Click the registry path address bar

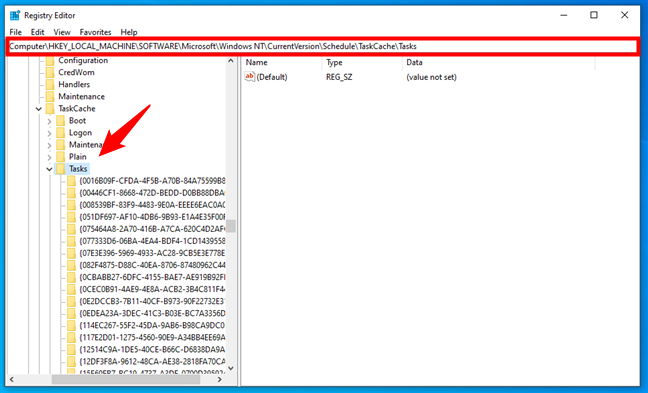click(323, 46)
